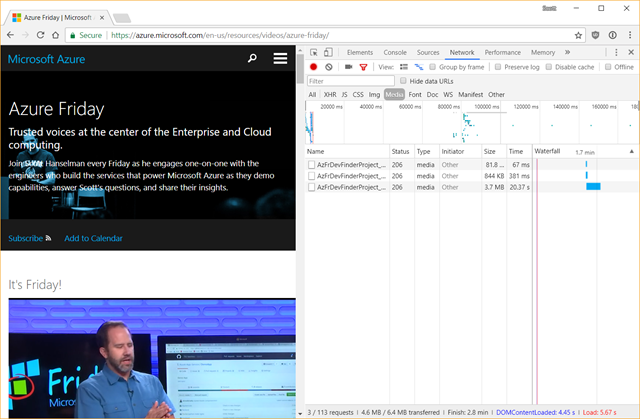Open the Chrome three-dot menu

pos(630,35)
